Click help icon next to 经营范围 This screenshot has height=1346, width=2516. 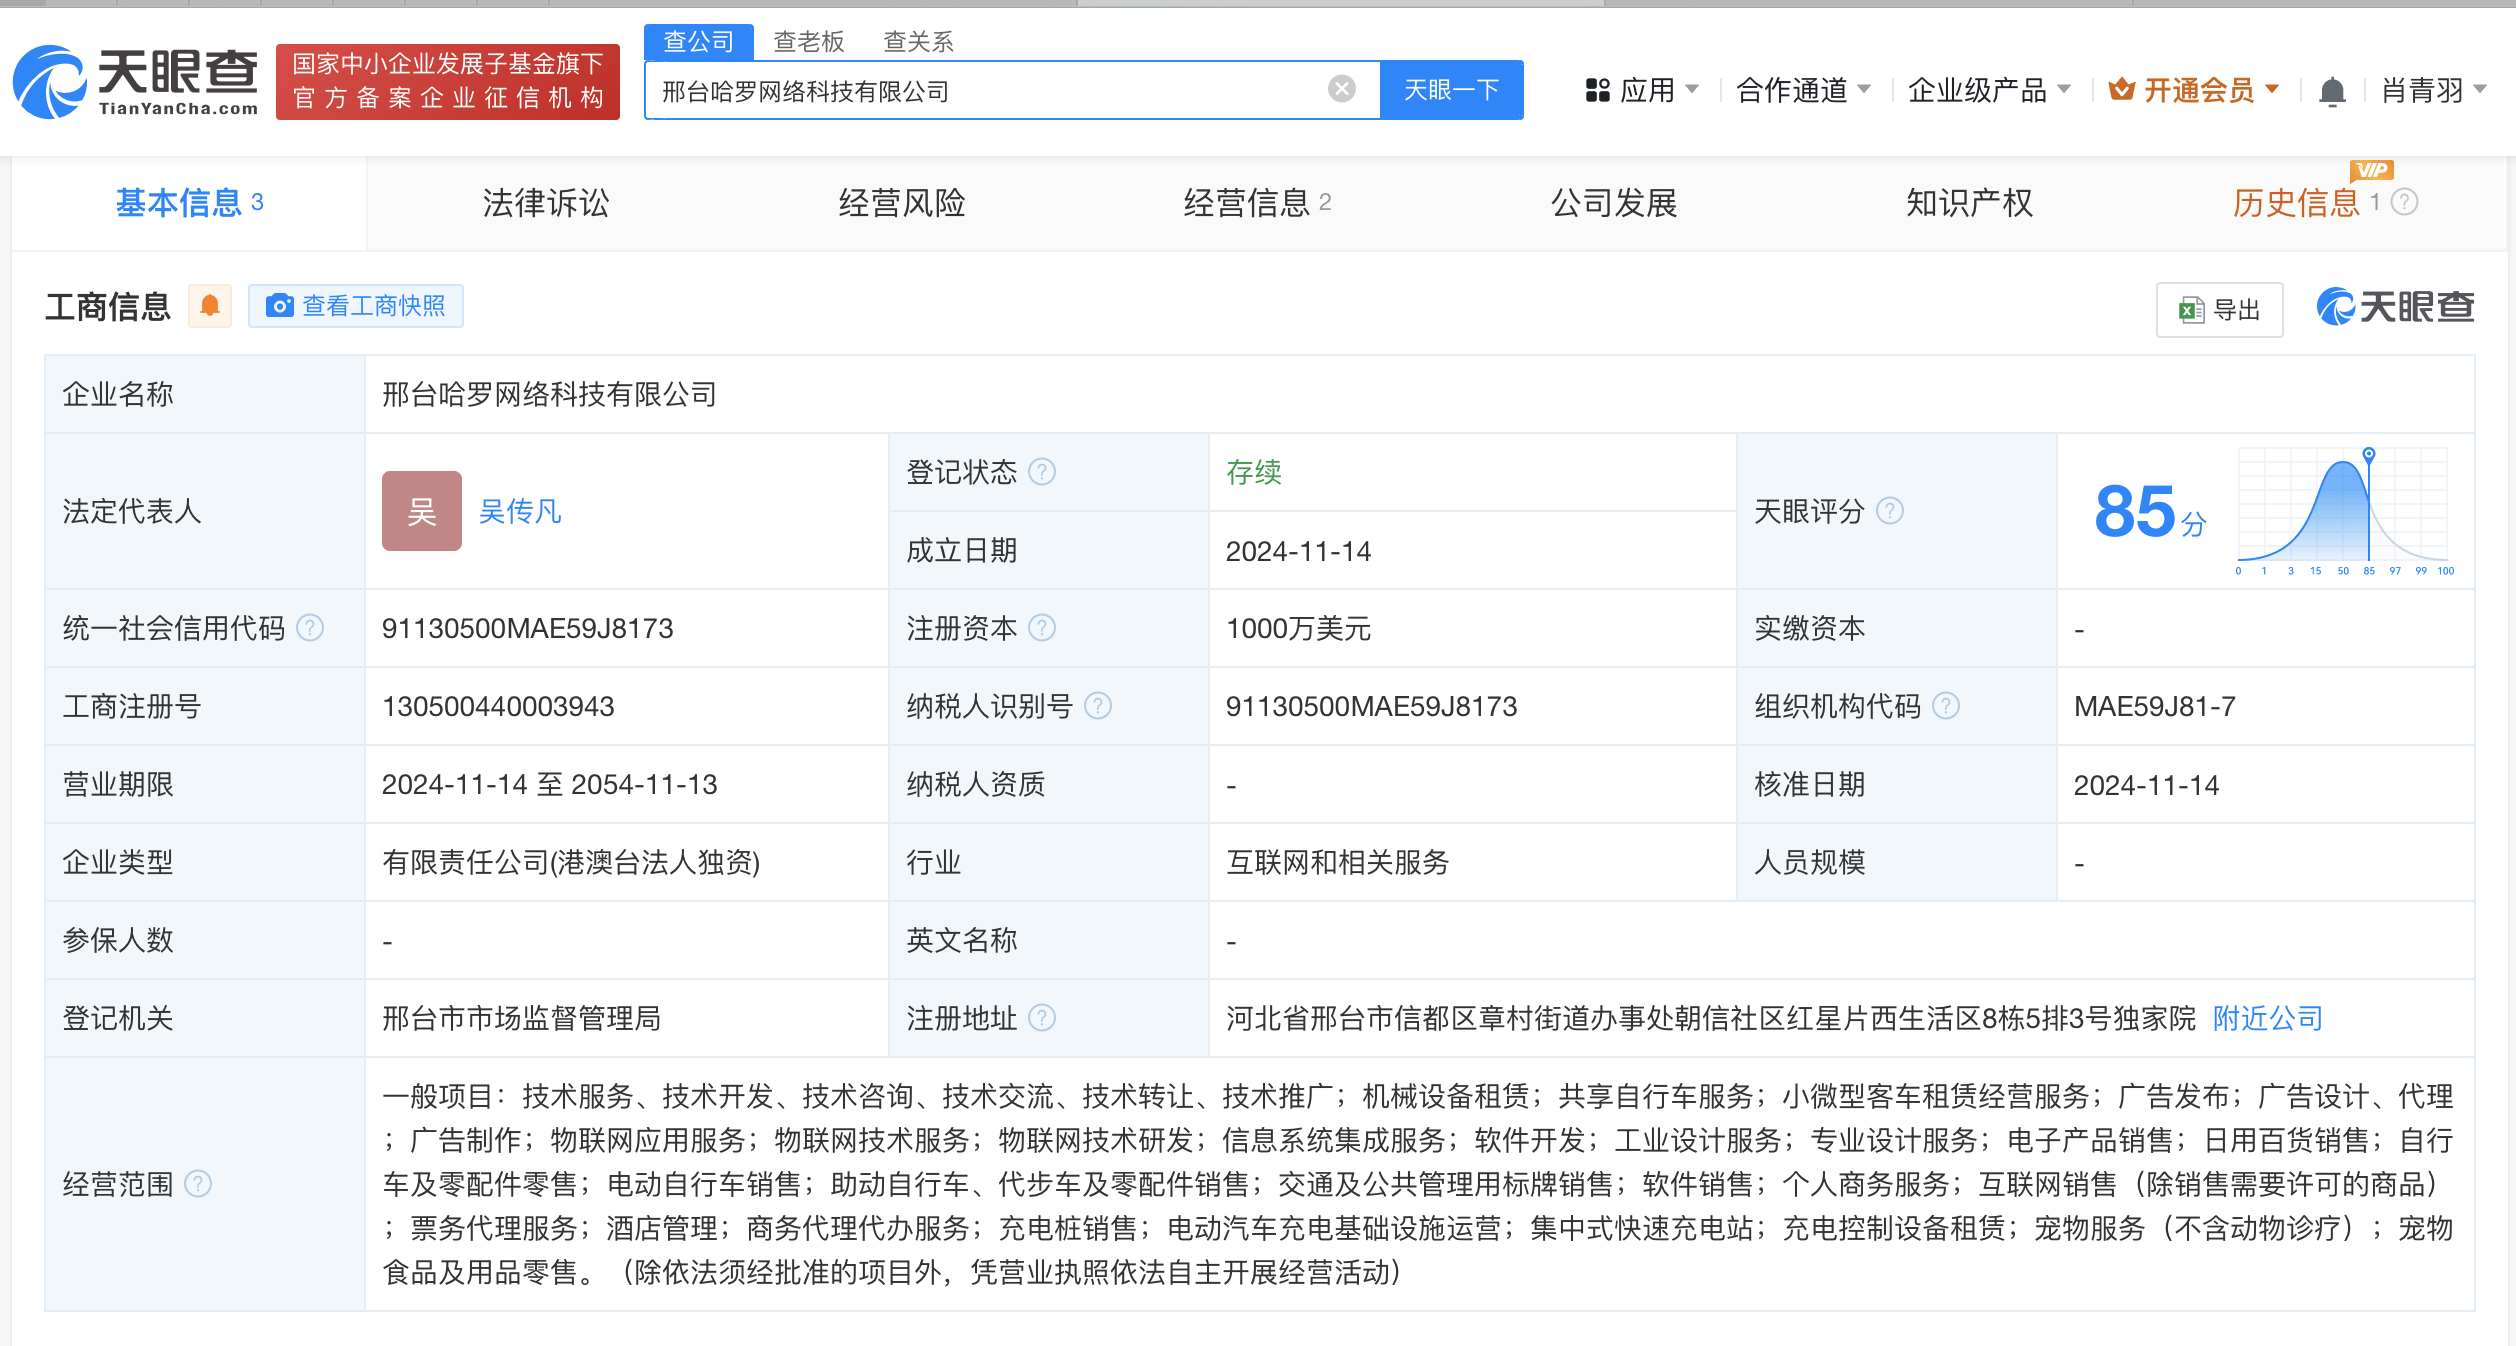coord(199,1184)
